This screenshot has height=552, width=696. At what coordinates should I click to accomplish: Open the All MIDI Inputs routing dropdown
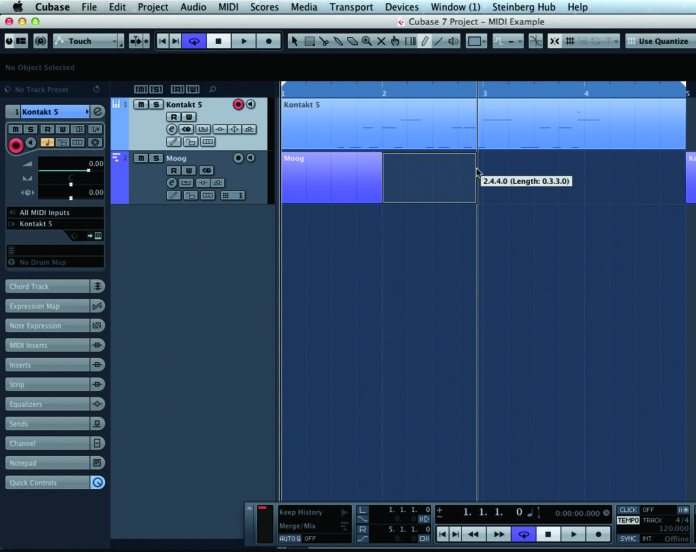coord(55,213)
